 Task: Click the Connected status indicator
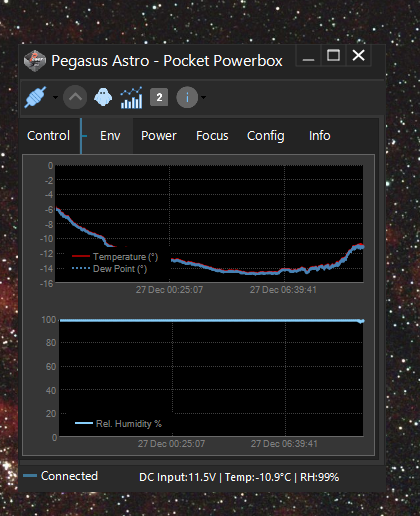coord(61,476)
